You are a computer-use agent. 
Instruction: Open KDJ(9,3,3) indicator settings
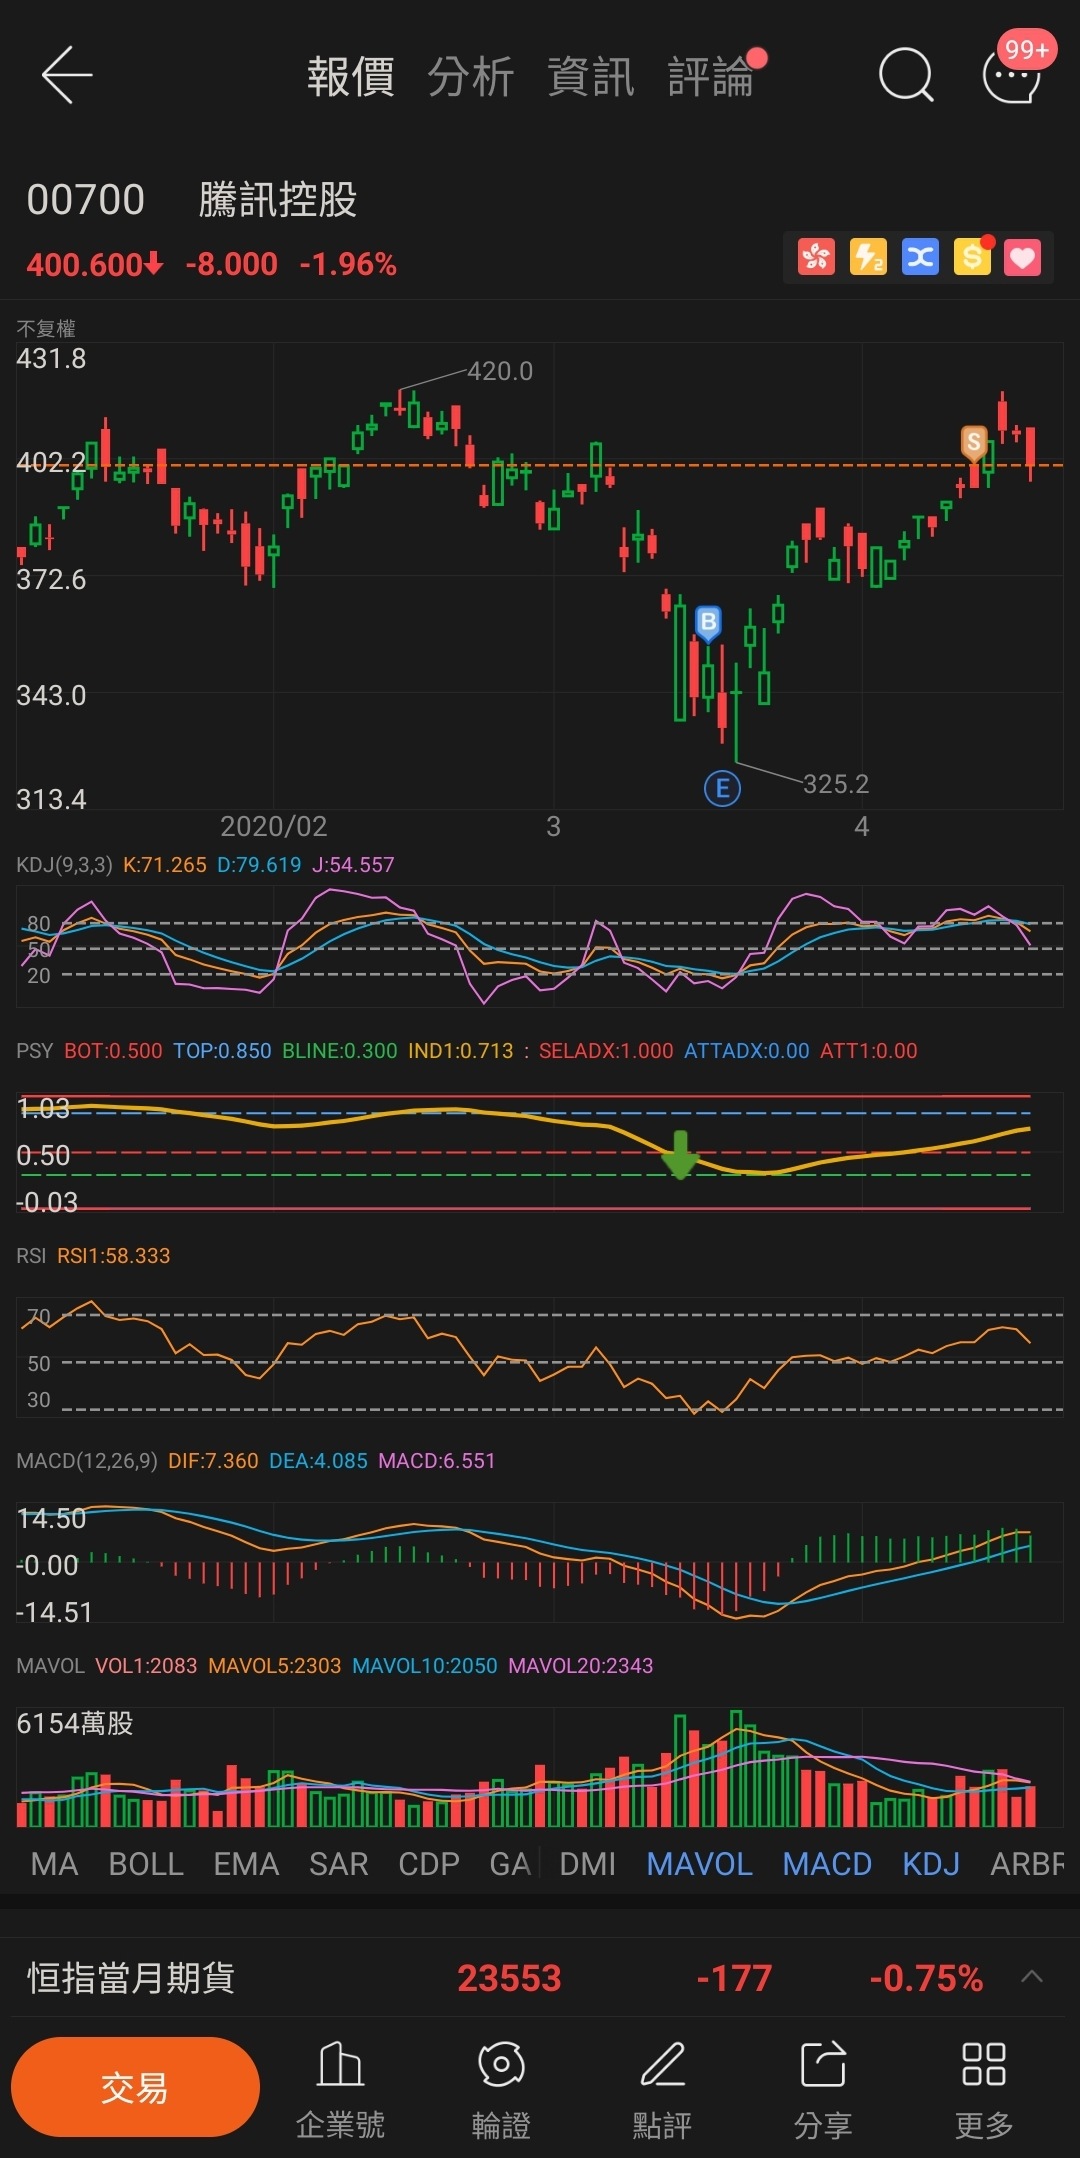pyautogui.click(x=64, y=865)
